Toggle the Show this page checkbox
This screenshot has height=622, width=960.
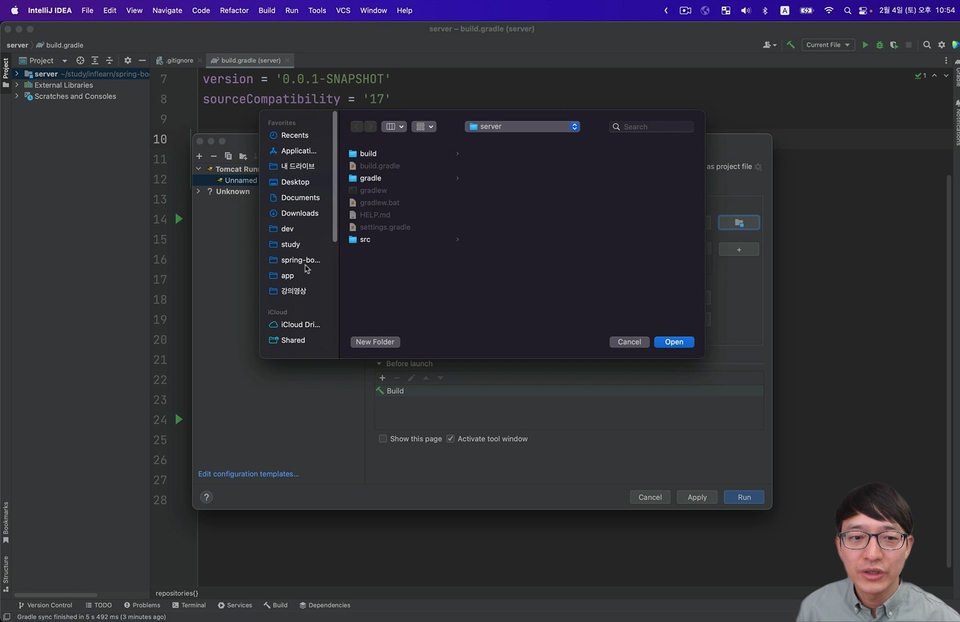click(x=383, y=439)
